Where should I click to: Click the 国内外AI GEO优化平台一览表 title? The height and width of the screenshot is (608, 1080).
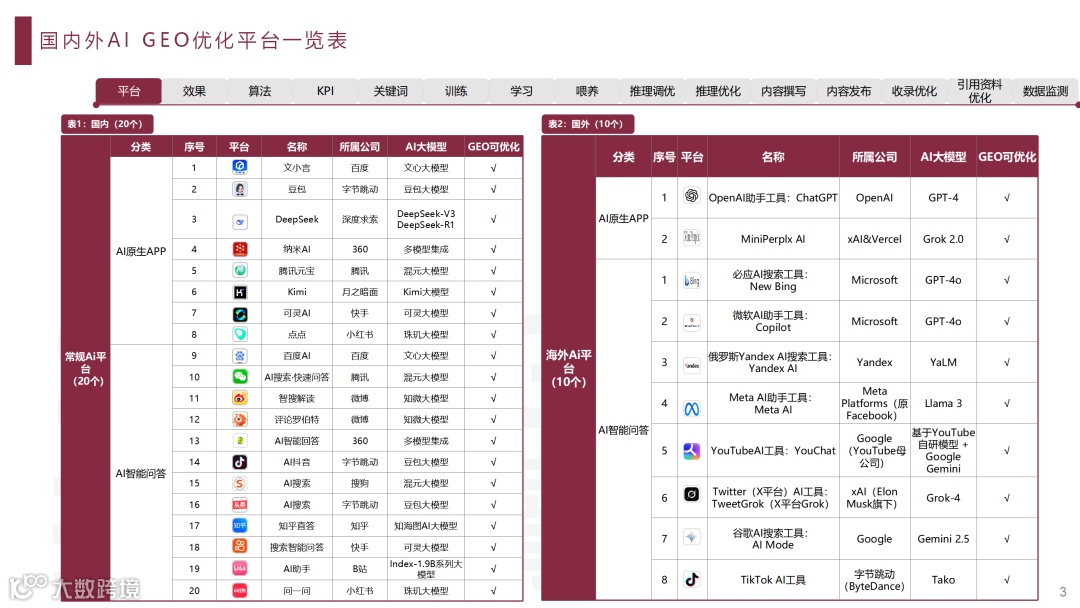tap(194, 40)
